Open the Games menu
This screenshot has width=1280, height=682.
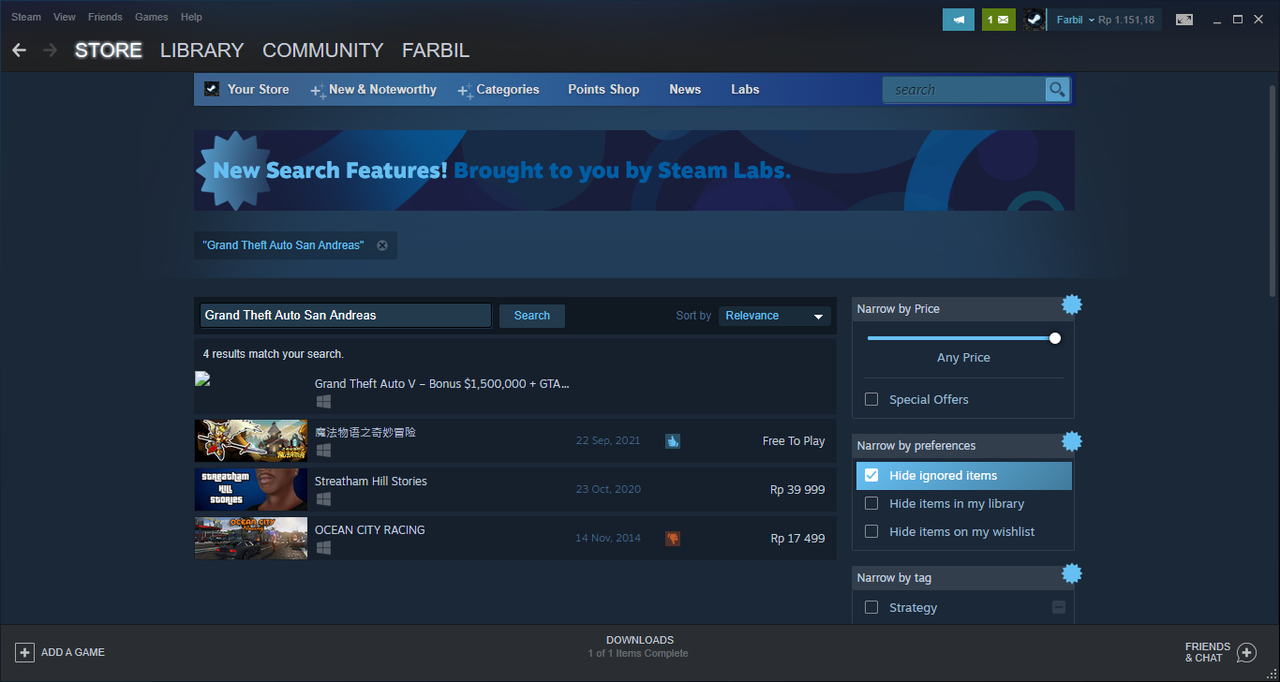[152, 17]
